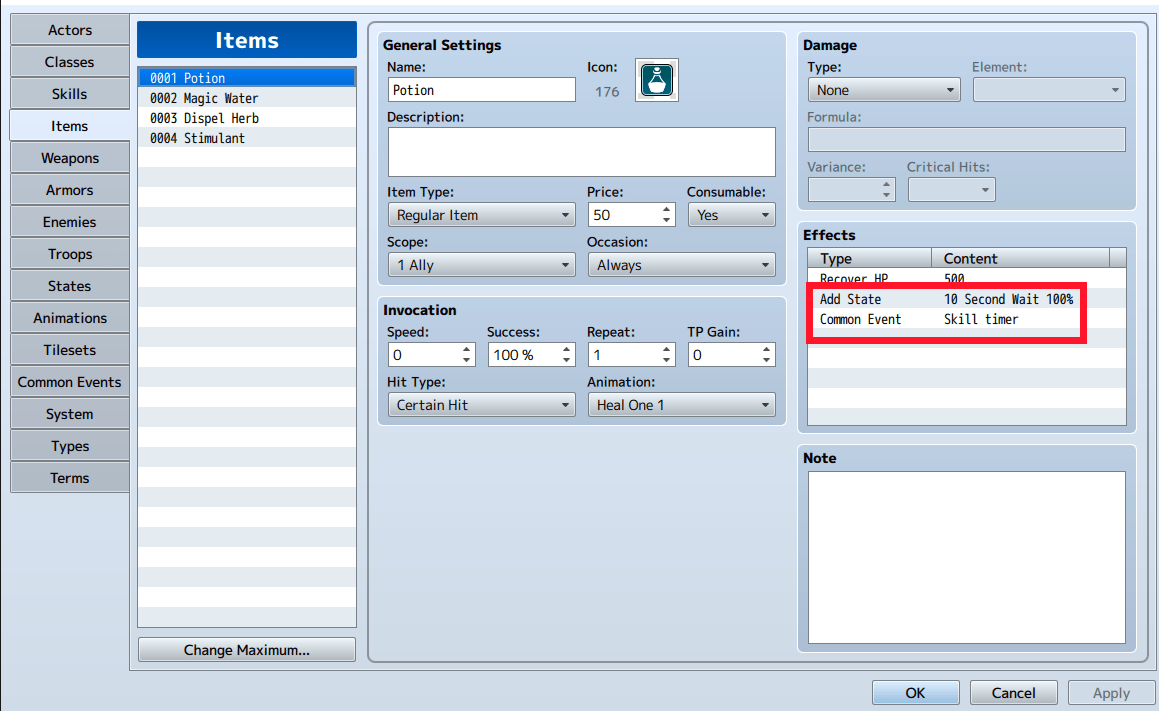Change the Consumable setting dropdown
Screen dimensions: 1159x711
click(731, 214)
